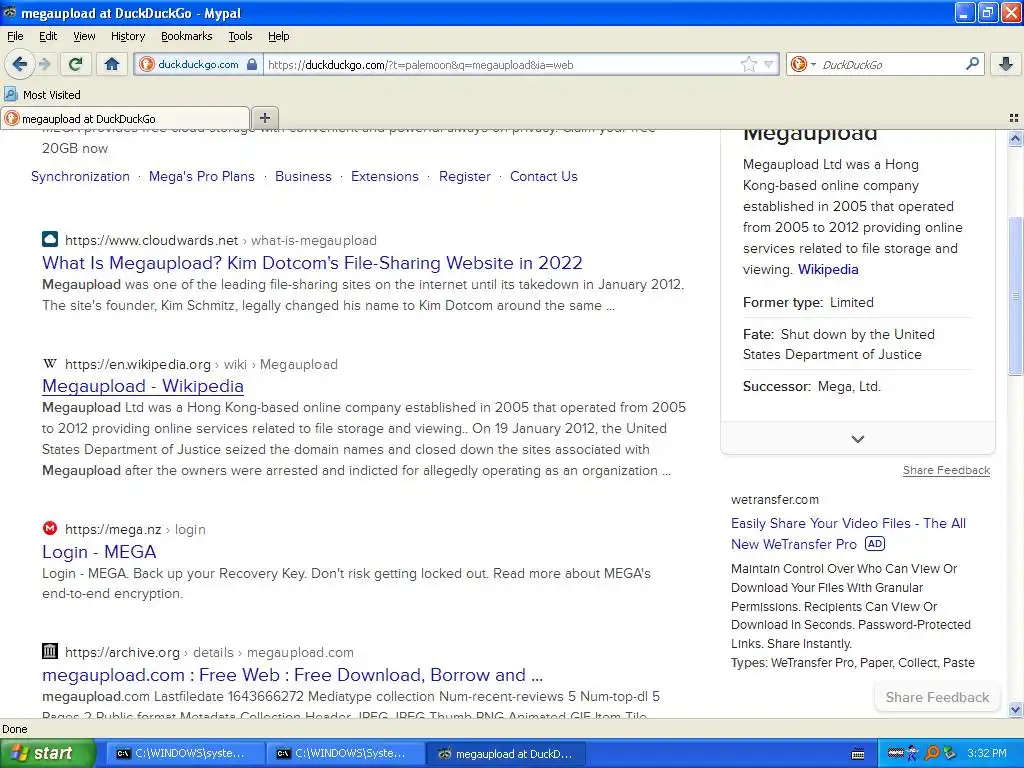Select the megaupload at DuckD... taskbar button

click(505, 754)
